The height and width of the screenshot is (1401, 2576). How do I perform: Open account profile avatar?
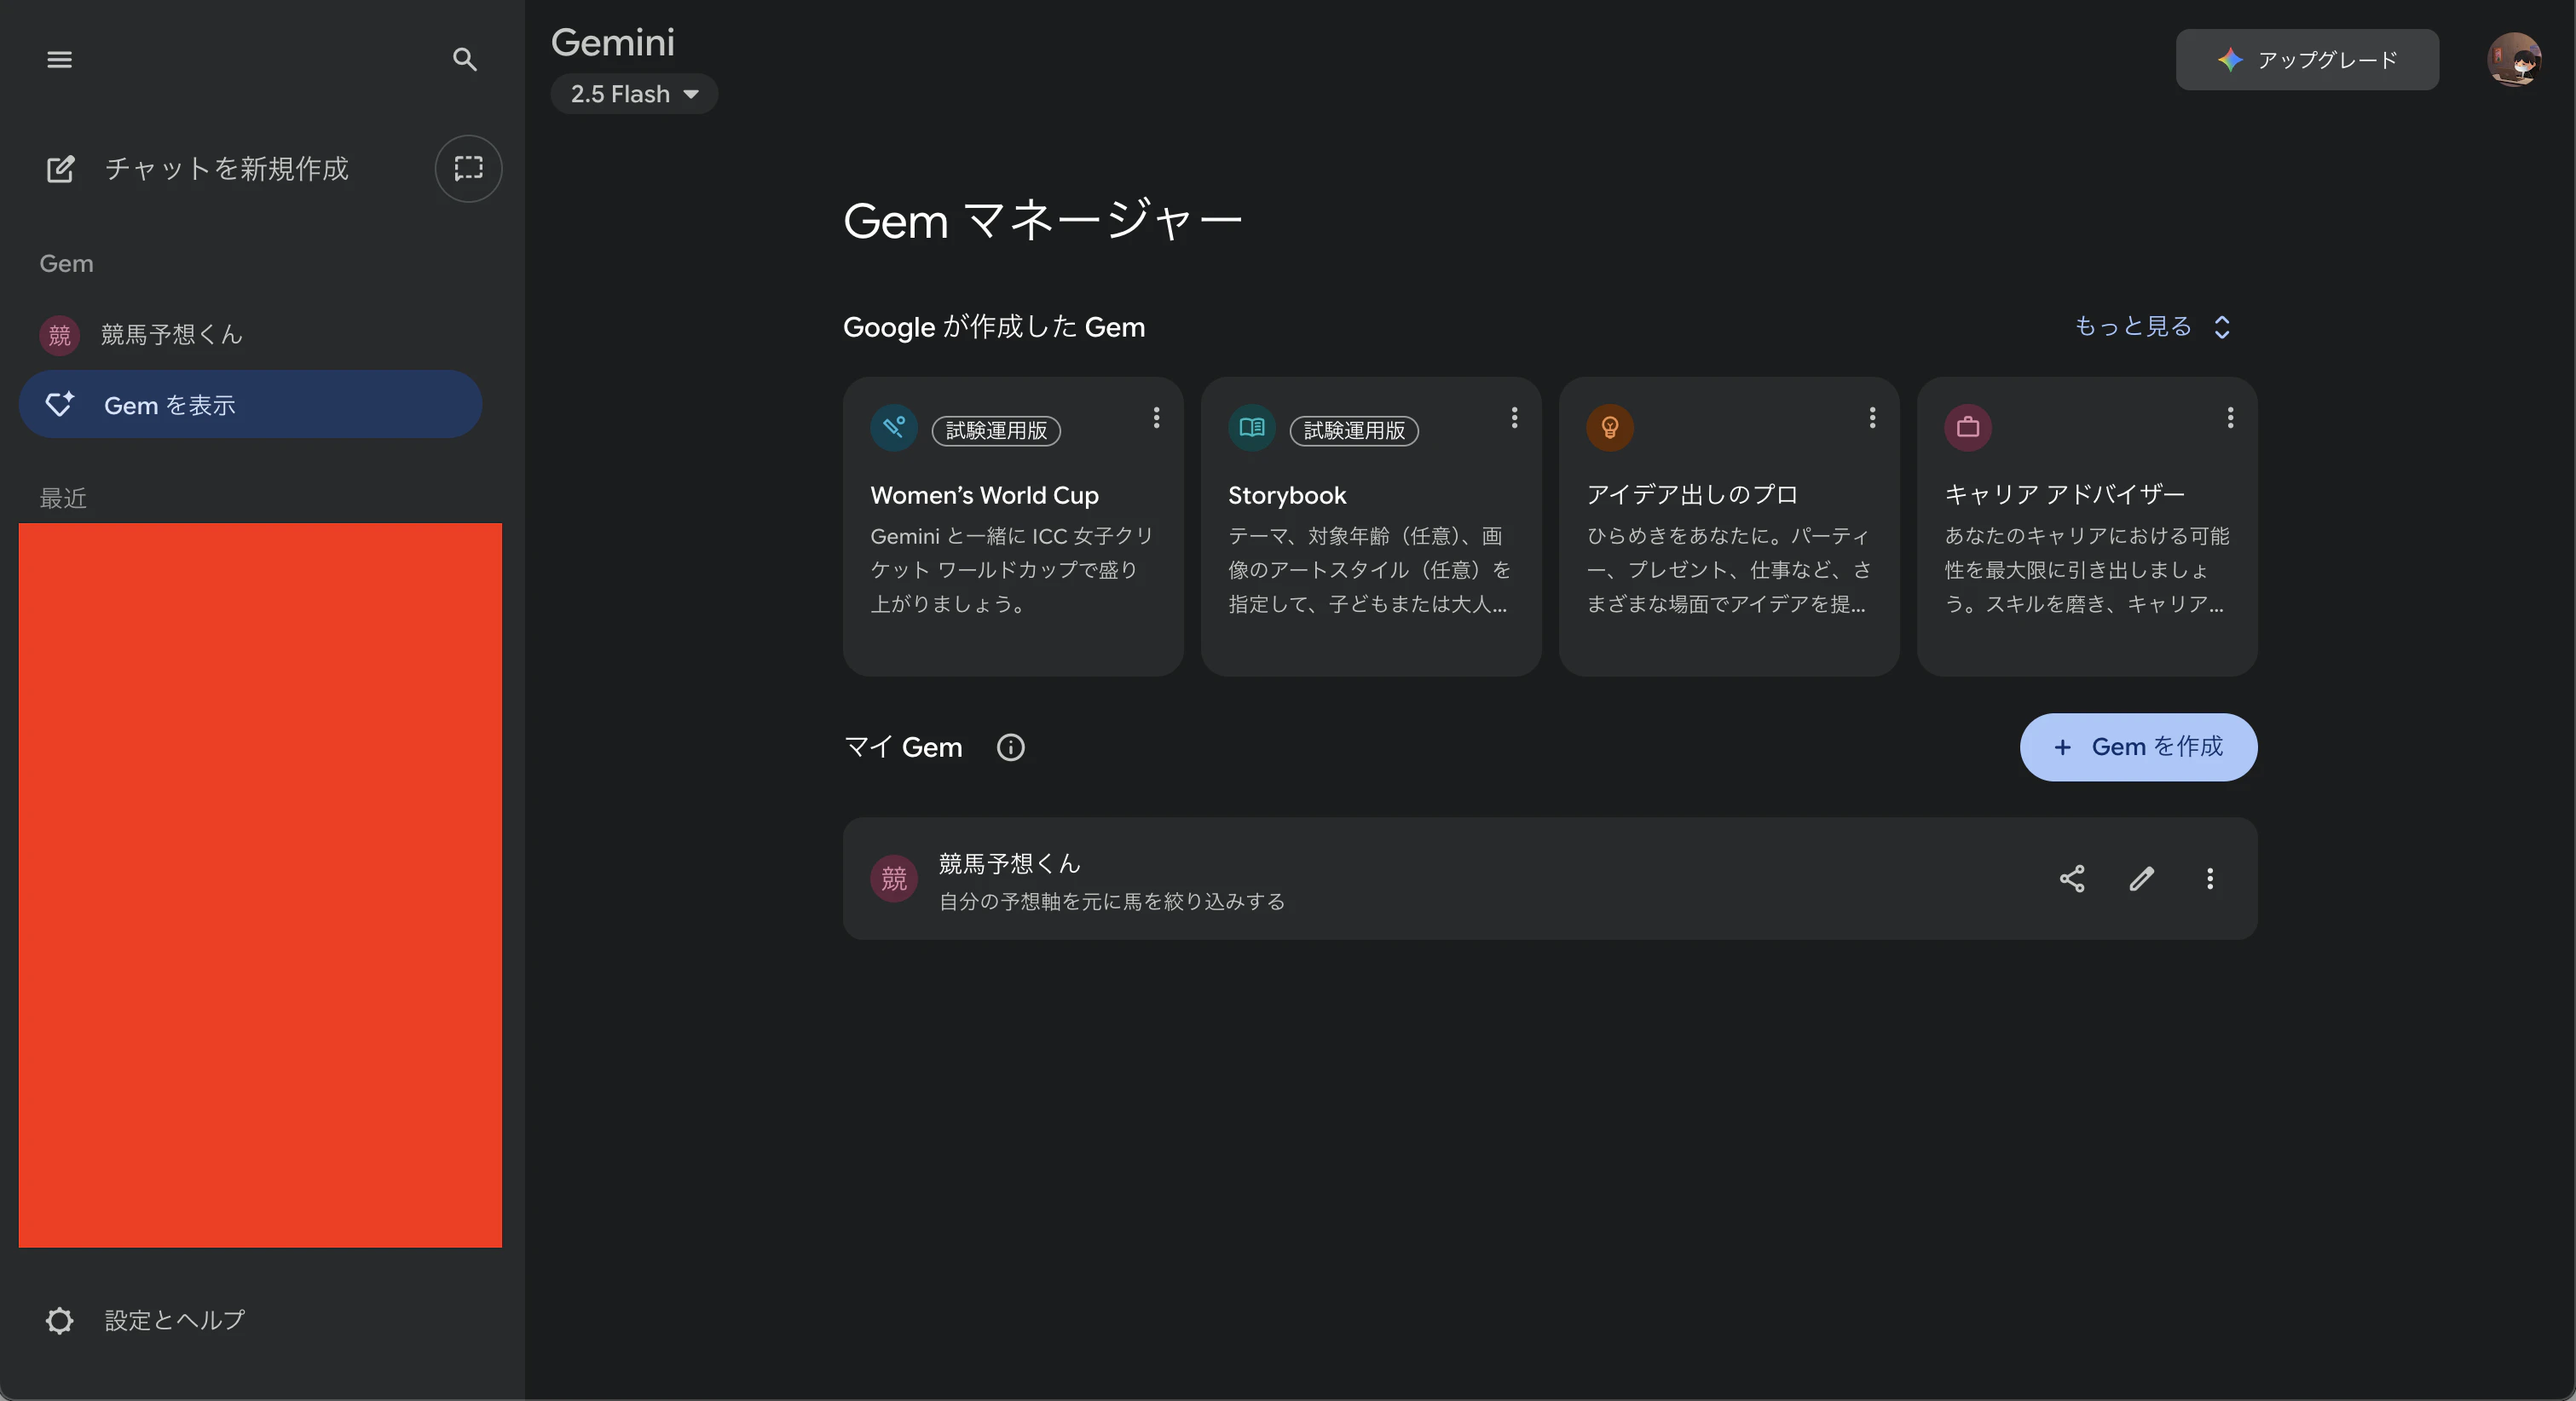point(2514,60)
